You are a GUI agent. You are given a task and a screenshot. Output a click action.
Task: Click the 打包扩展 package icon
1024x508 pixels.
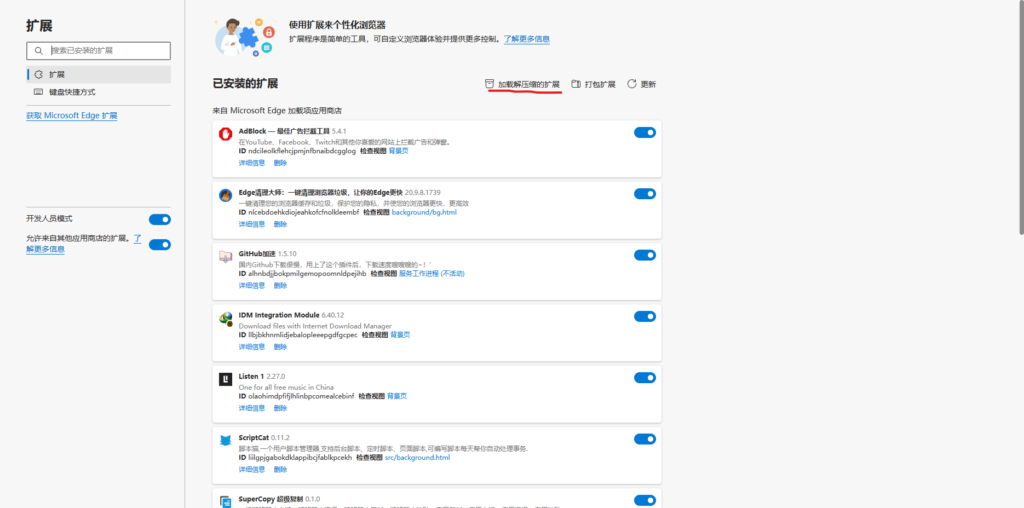click(576, 84)
